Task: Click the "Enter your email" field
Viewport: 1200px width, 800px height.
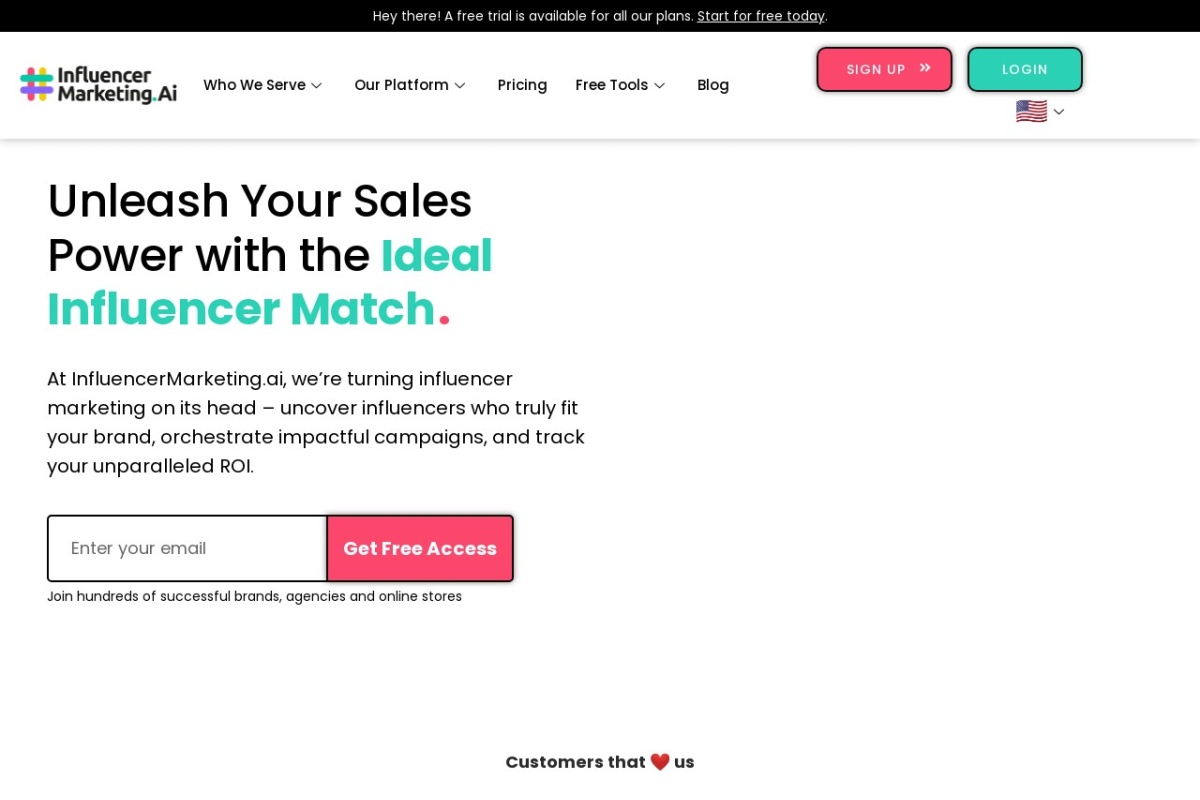Action: [x=186, y=548]
